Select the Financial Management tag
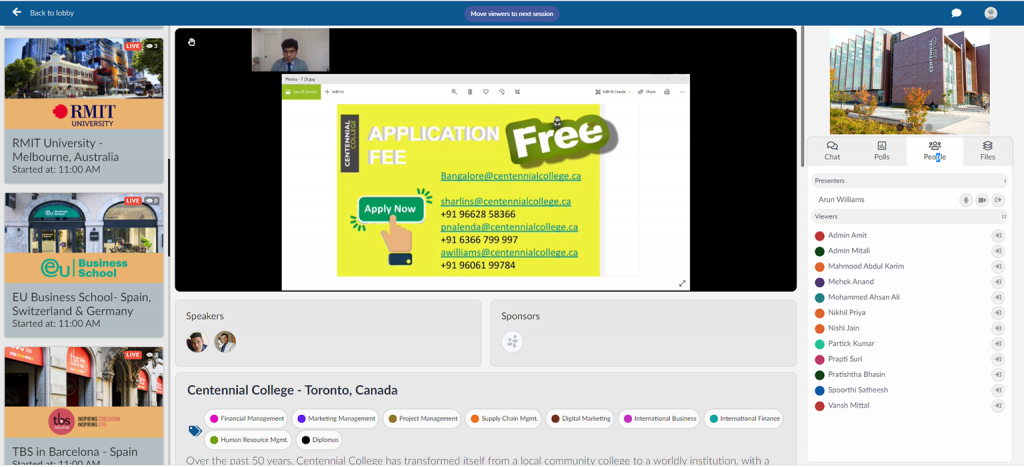Image resolution: width=1024 pixels, height=467 pixels. [246, 419]
